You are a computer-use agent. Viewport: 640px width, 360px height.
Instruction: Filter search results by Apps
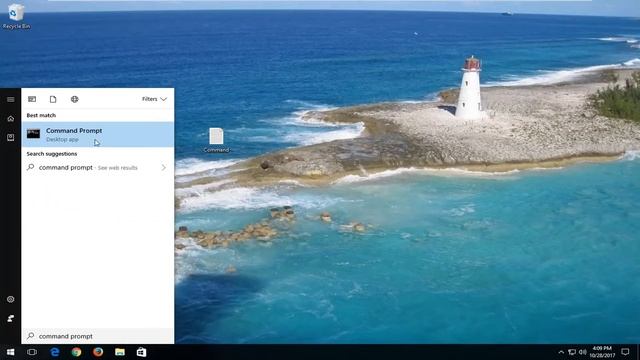pos(32,99)
